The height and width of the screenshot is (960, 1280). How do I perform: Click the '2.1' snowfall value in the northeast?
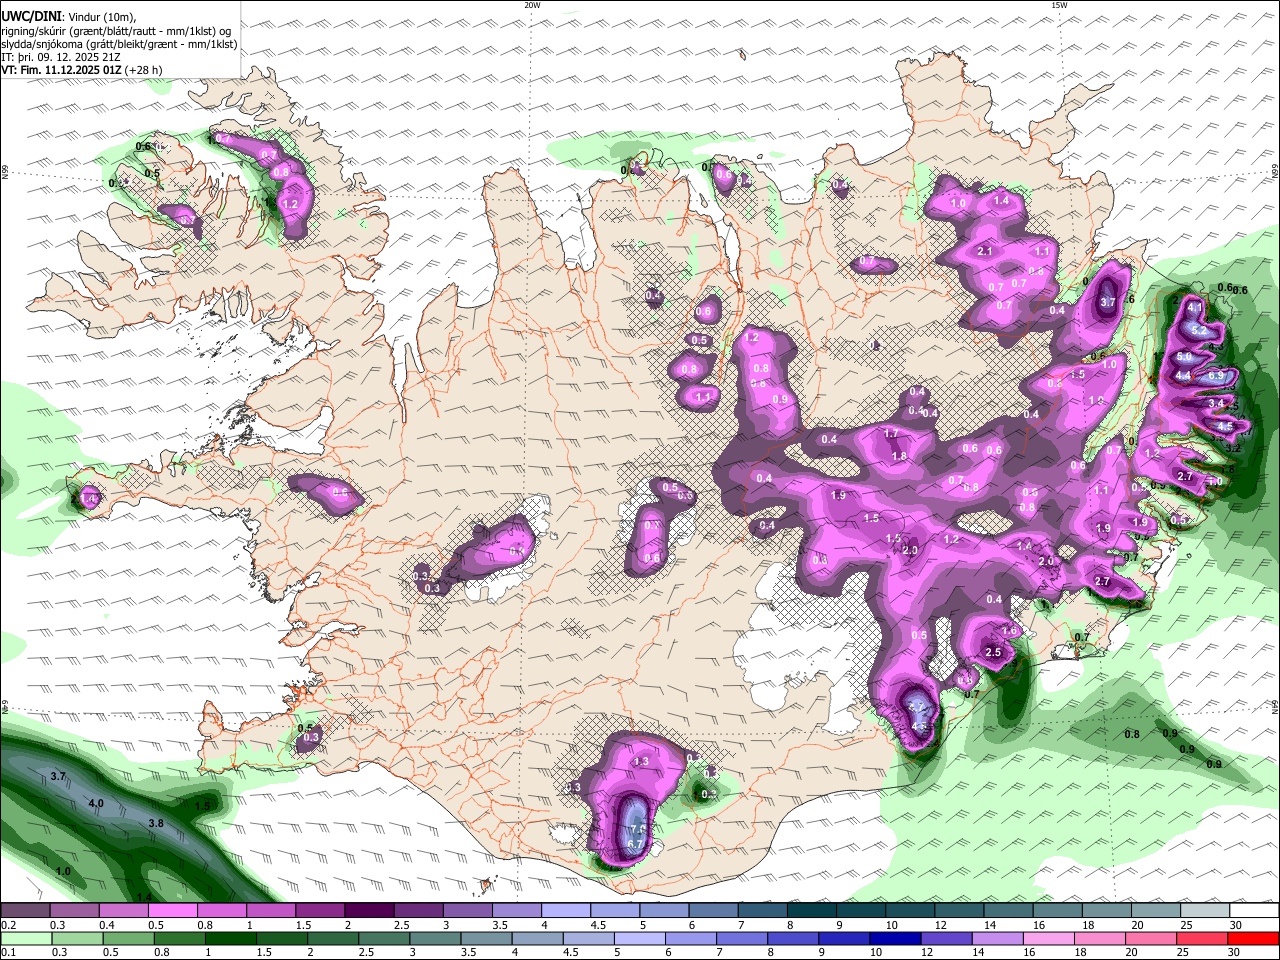pos(984,251)
